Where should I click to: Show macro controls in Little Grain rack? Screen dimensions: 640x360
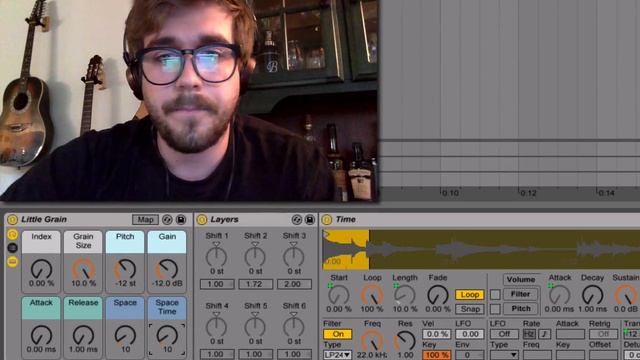click(13, 234)
